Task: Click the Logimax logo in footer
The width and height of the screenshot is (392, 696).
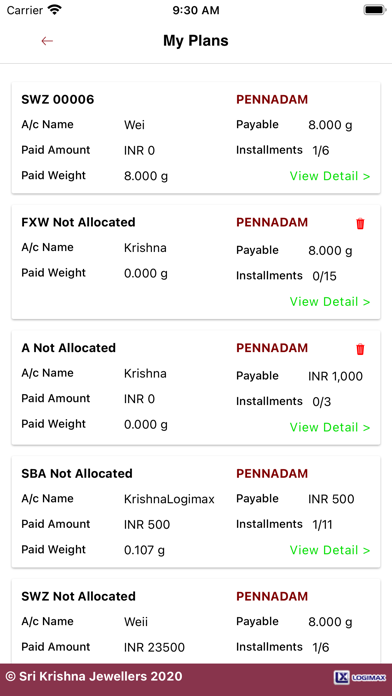Action: click(360, 677)
